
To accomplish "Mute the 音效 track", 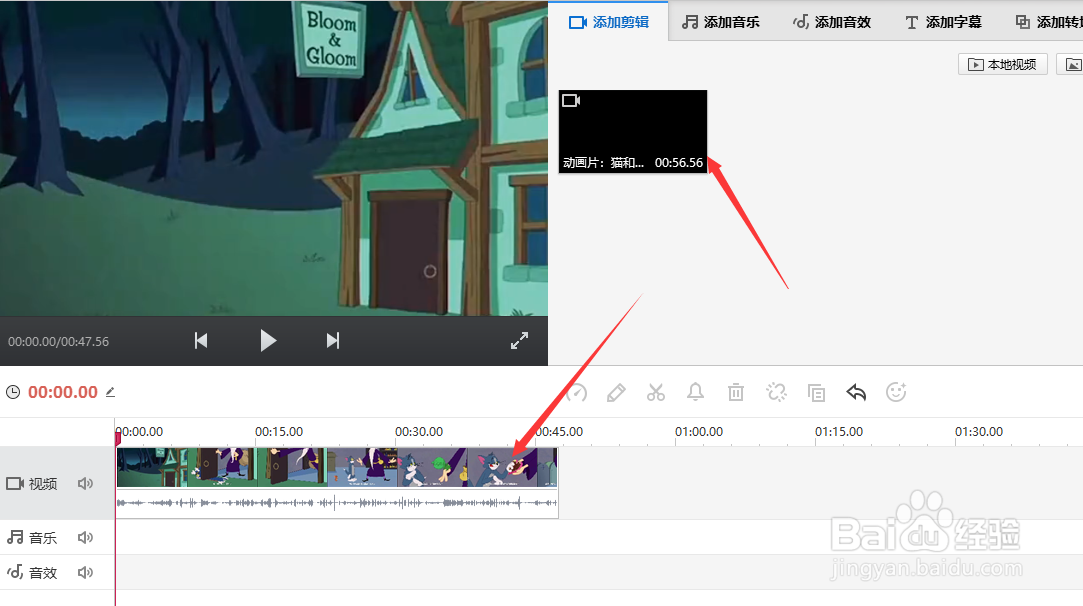I will pyautogui.click(x=86, y=572).
